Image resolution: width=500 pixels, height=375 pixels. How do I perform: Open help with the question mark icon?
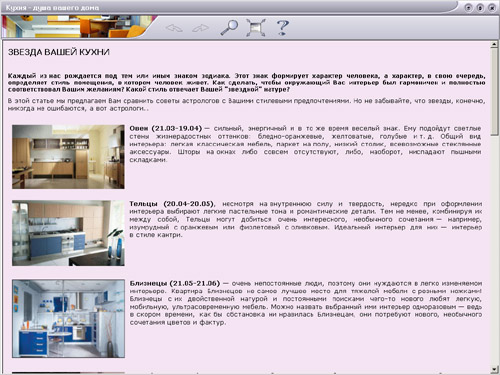[x=282, y=27]
